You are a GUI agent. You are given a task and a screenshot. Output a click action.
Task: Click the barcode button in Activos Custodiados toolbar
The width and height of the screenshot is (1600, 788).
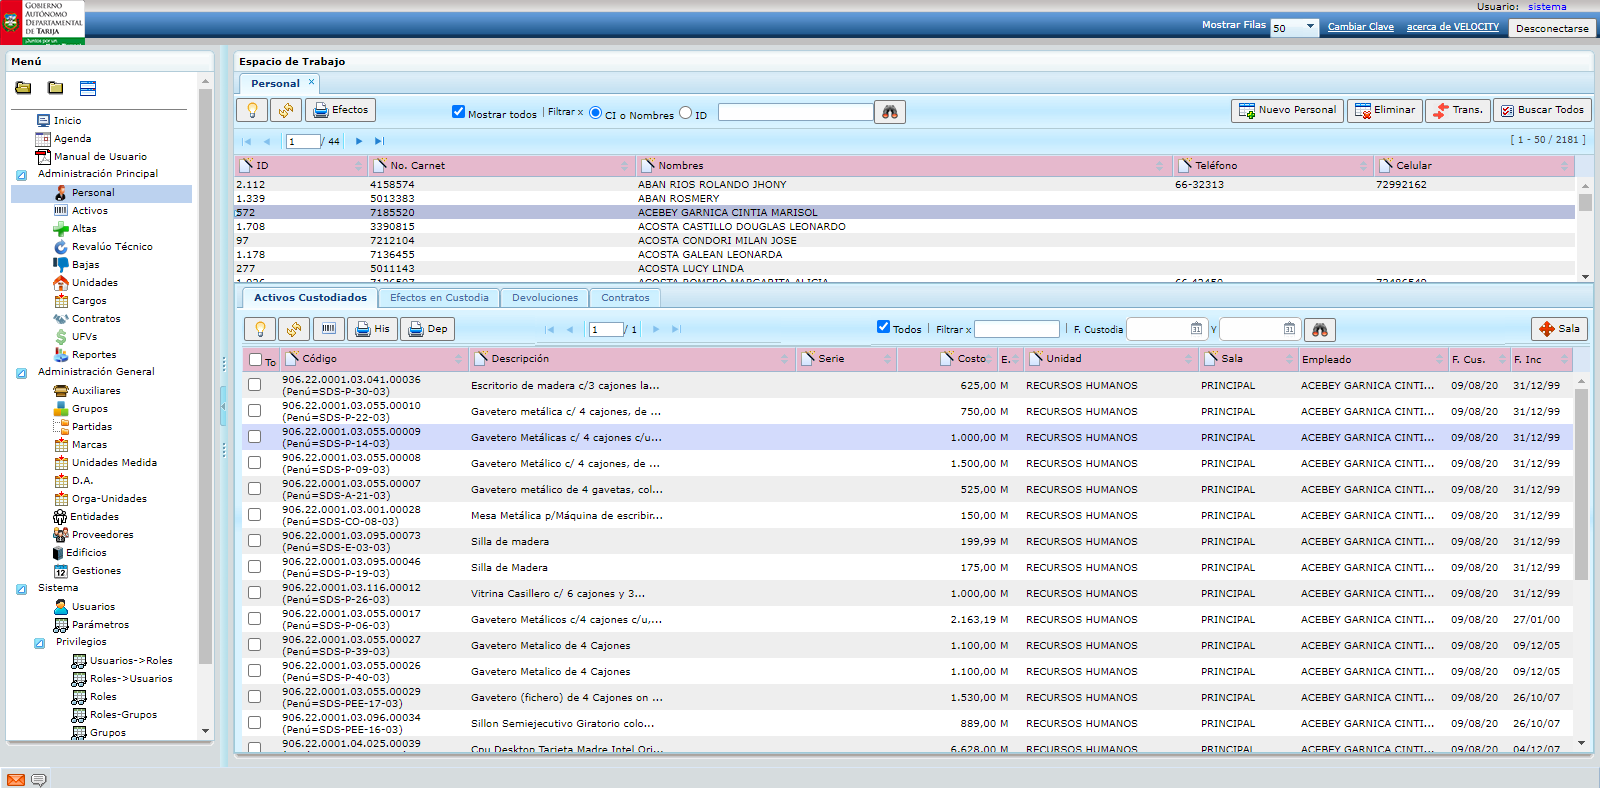pos(329,329)
